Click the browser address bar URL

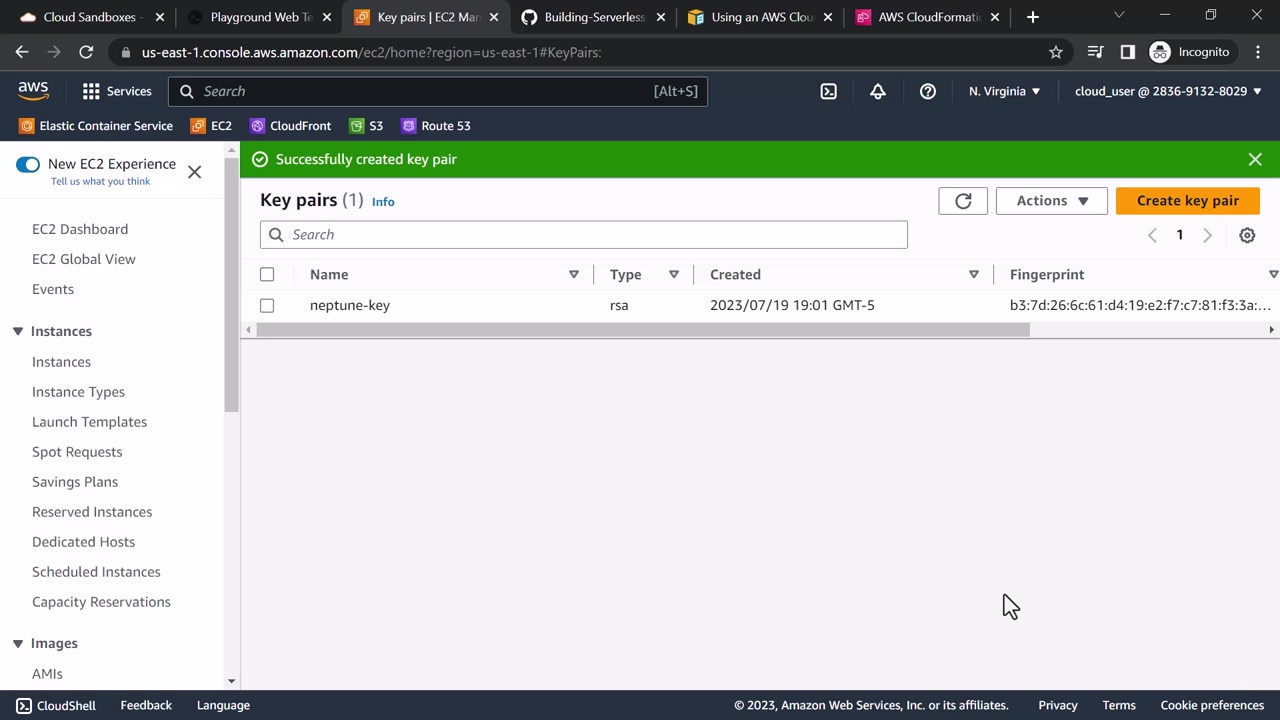(x=371, y=52)
